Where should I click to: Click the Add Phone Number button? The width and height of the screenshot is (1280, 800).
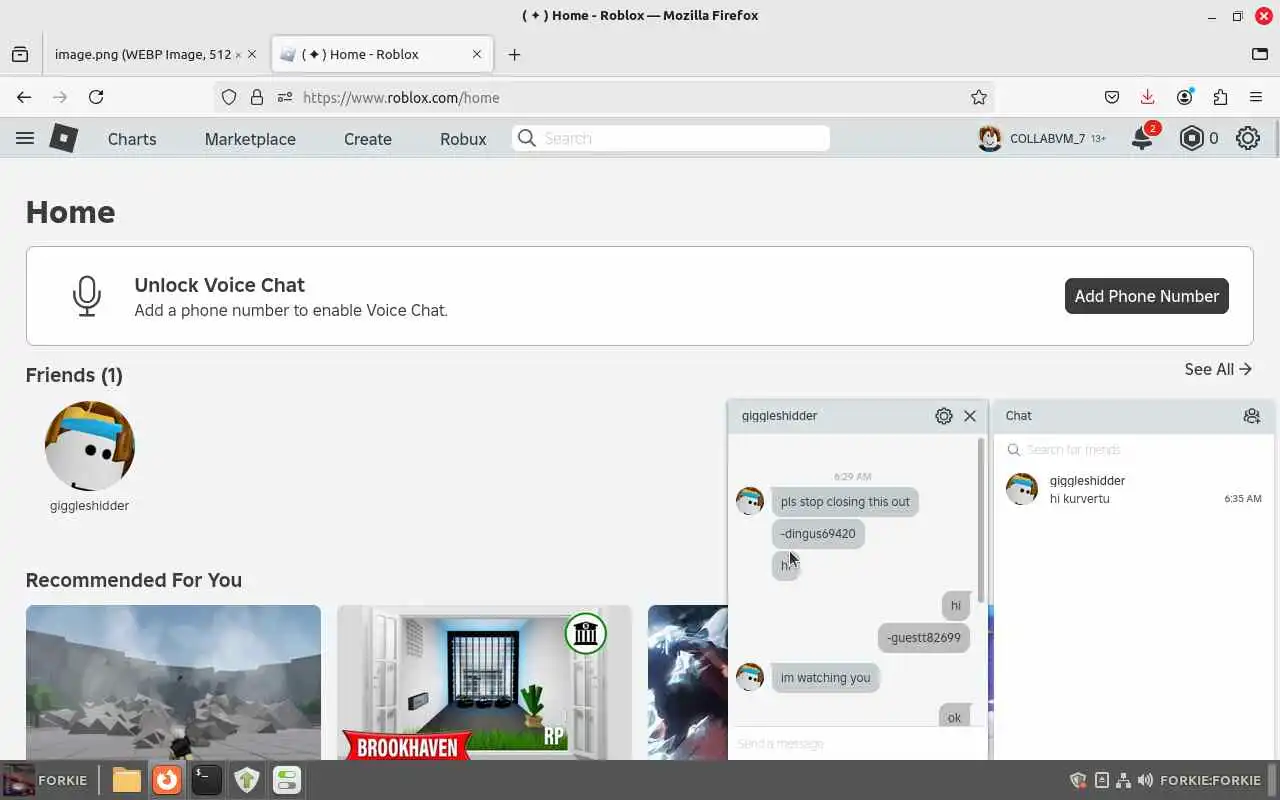point(1147,296)
